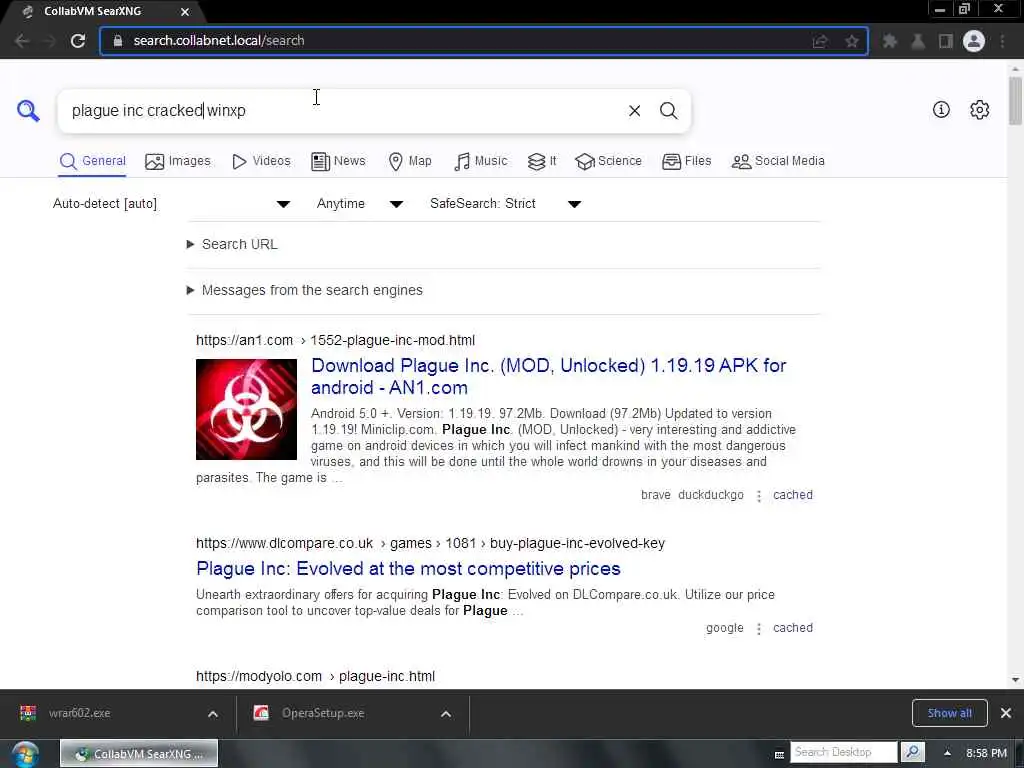Submit search with magnifier button
This screenshot has width=1024, height=768.
pos(668,111)
